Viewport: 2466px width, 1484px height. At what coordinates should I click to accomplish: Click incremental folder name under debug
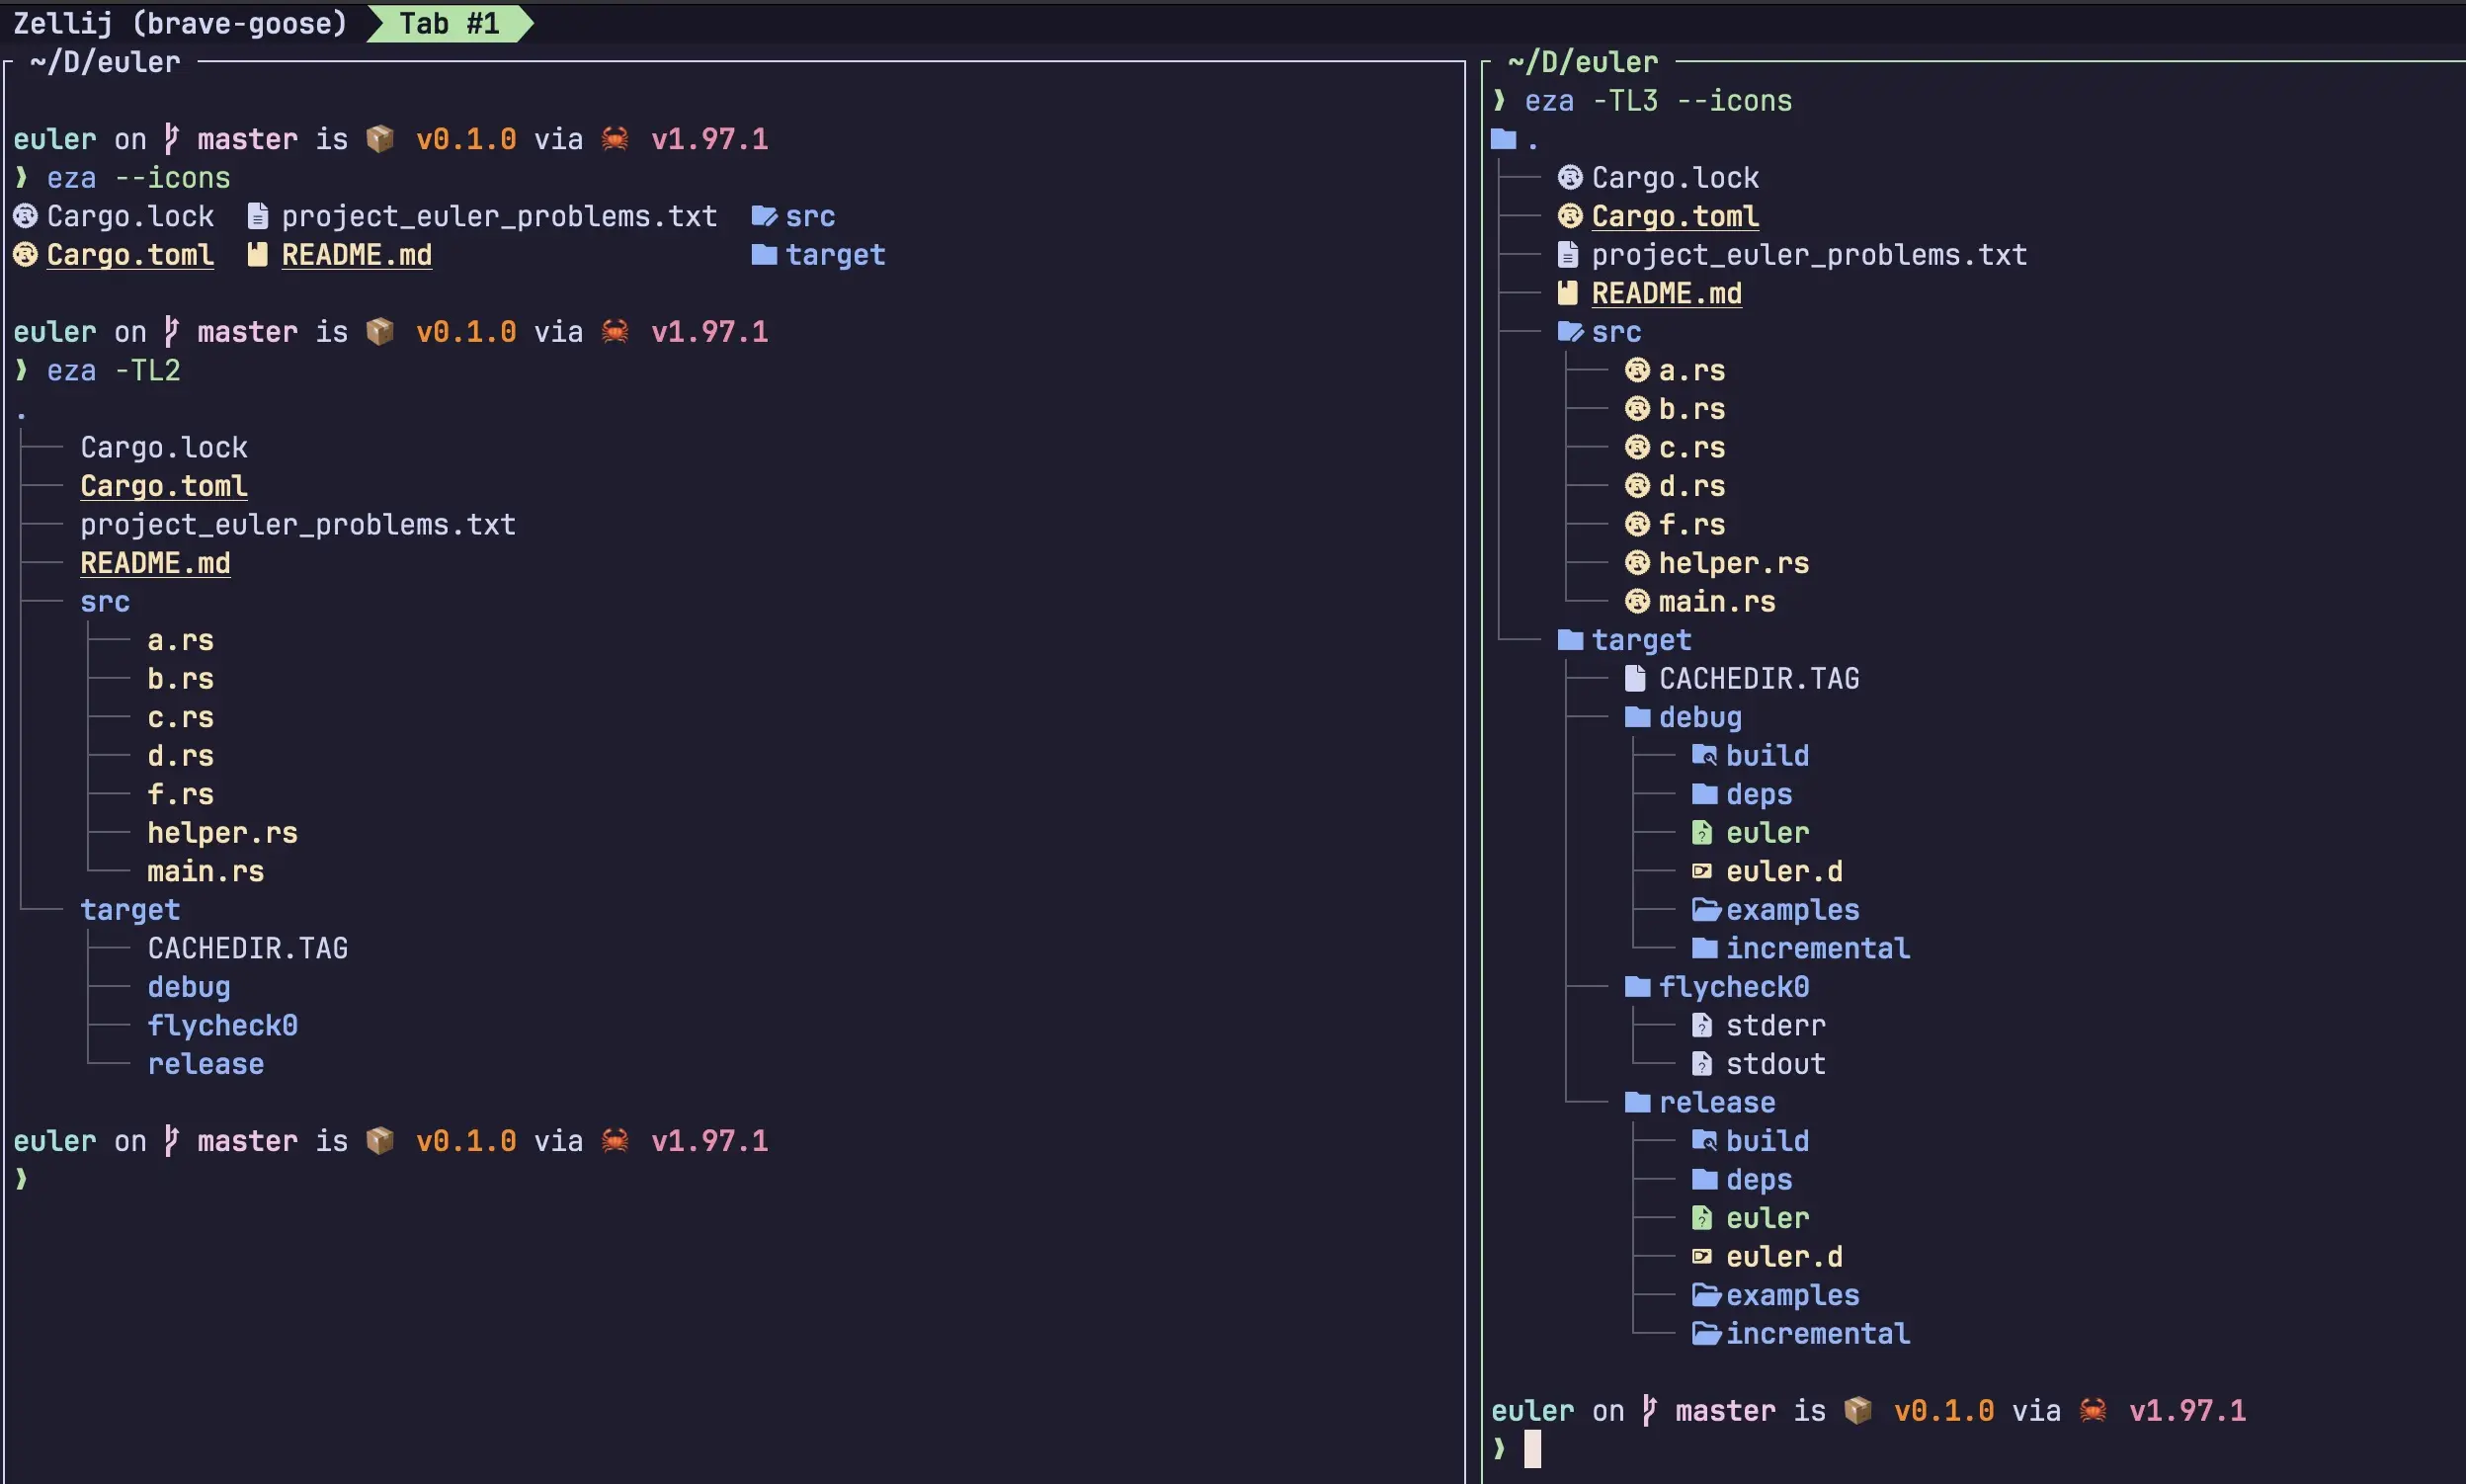coord(1818,948)
